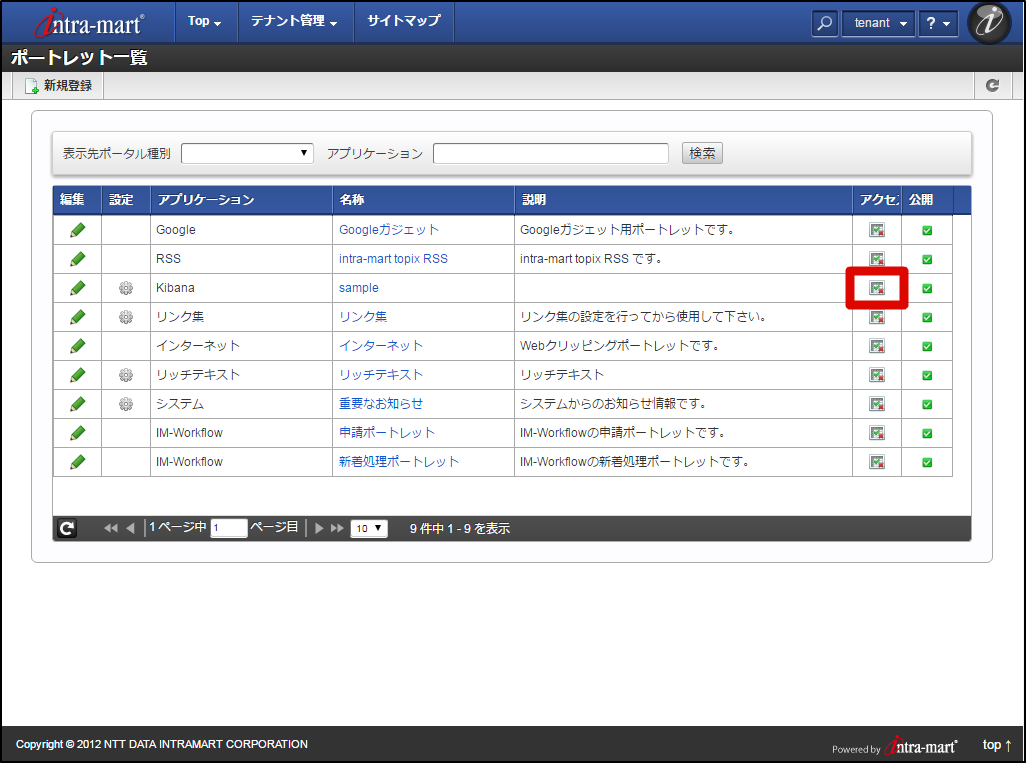Open the gear settings icon for Kibana
The width and height of the screenshot is (1026, 763).
[x=125, y=287]
